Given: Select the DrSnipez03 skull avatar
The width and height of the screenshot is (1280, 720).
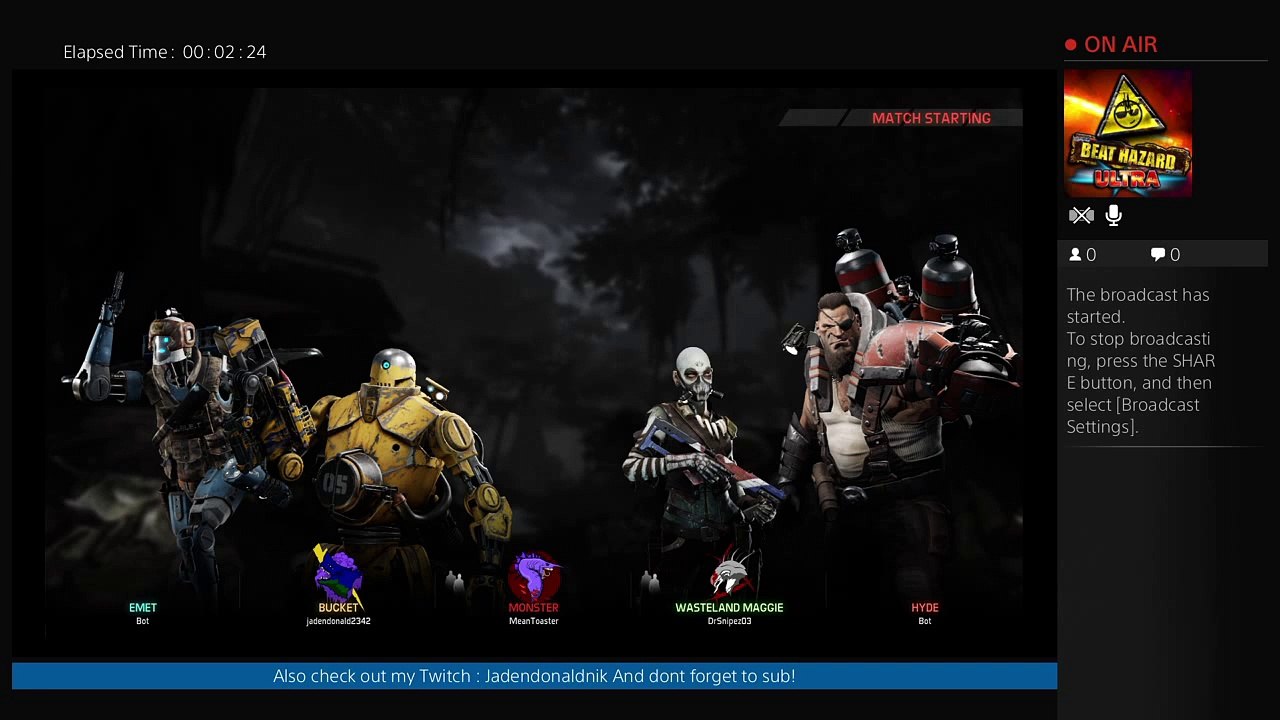Looking at the screenshot, I should (x=730, y=576).
